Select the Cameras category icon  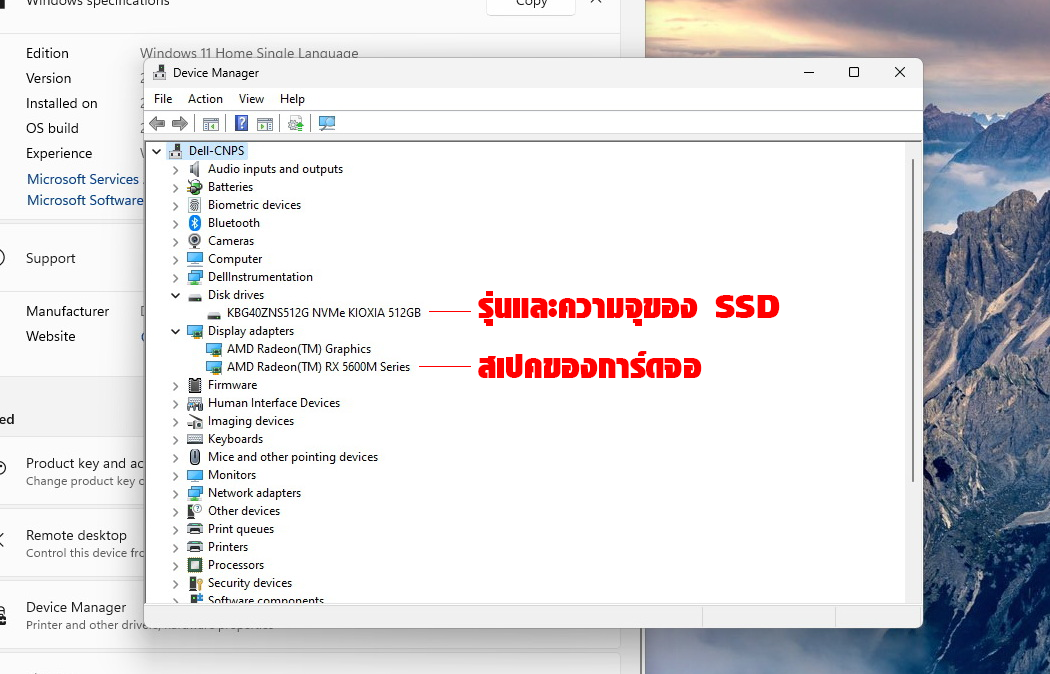point(195,241)
